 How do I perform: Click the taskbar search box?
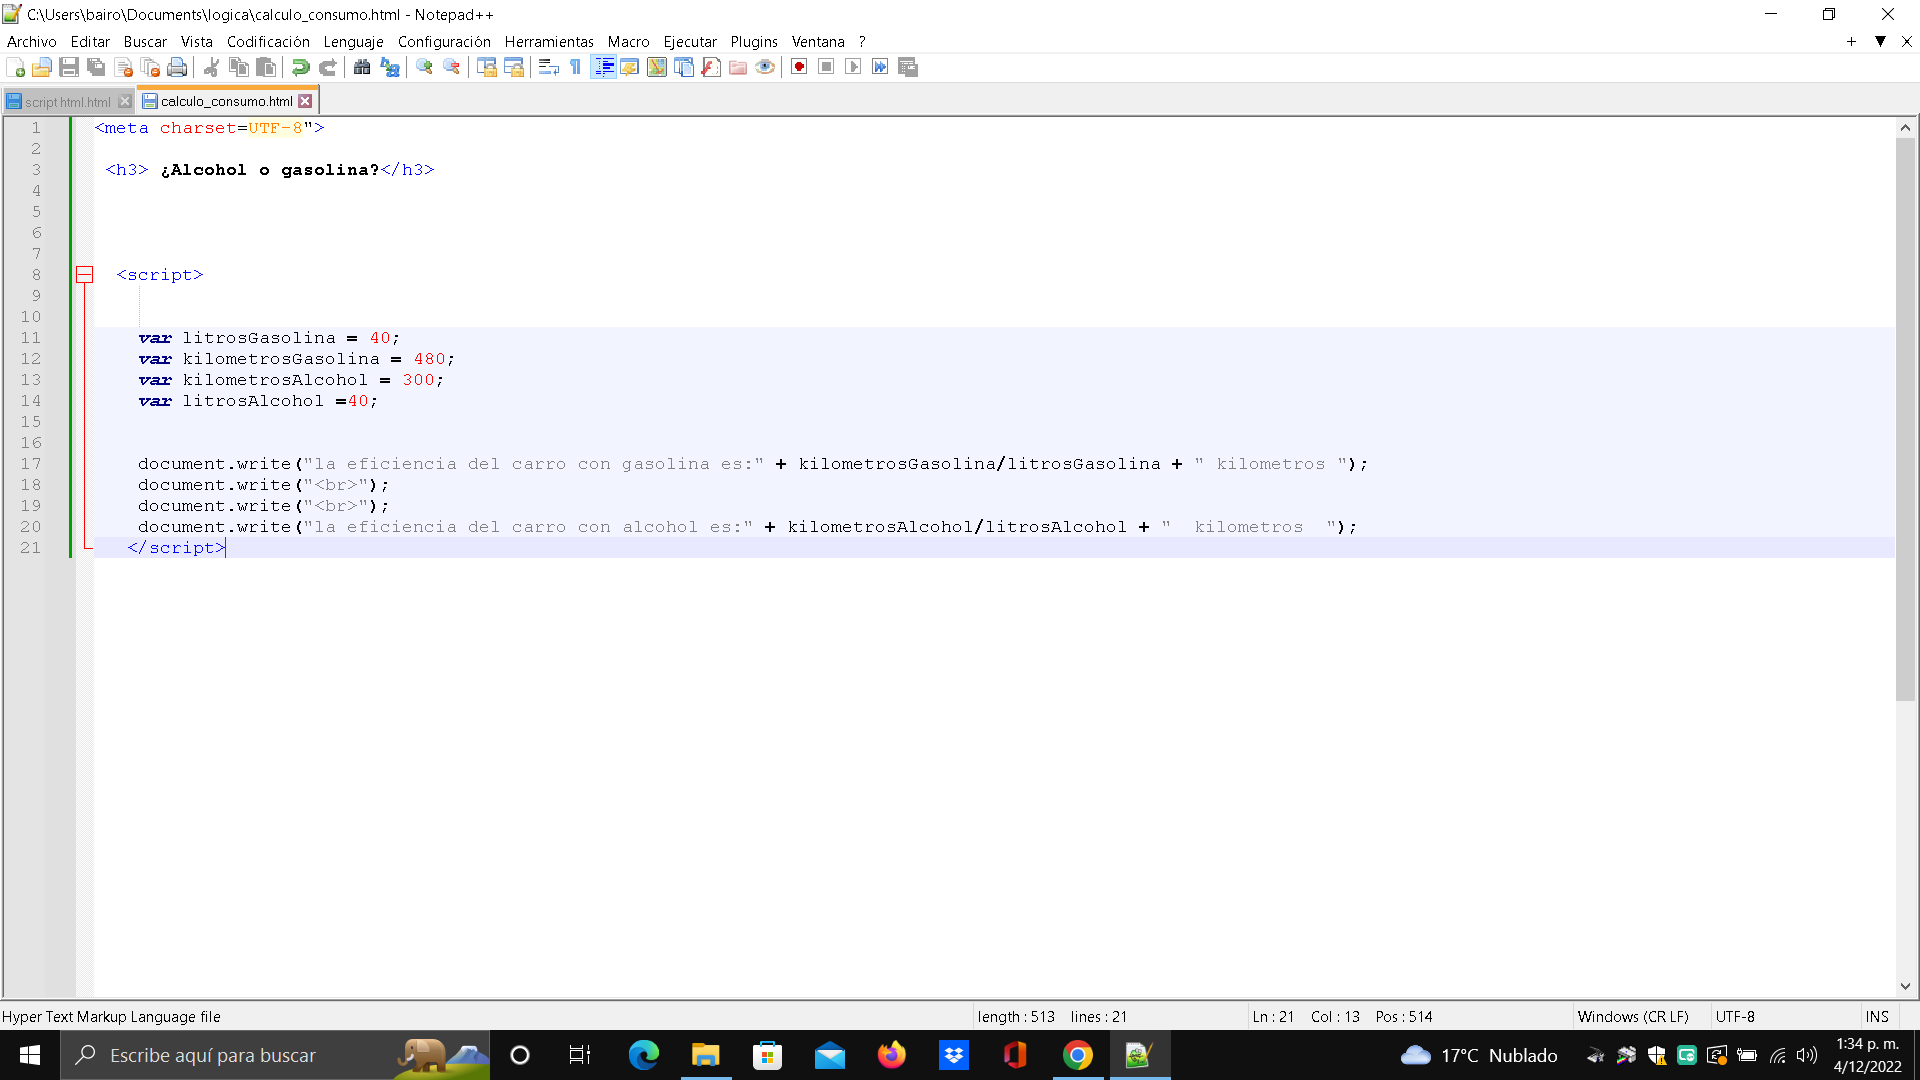click(x=275, y=1055)
